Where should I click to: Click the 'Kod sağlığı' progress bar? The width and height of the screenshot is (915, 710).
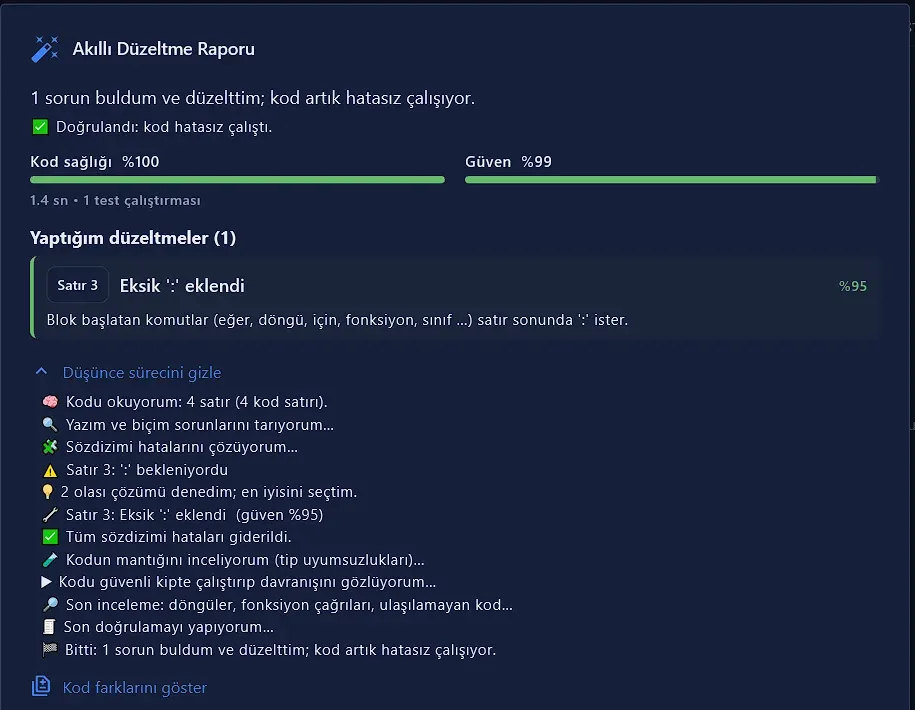238,180
